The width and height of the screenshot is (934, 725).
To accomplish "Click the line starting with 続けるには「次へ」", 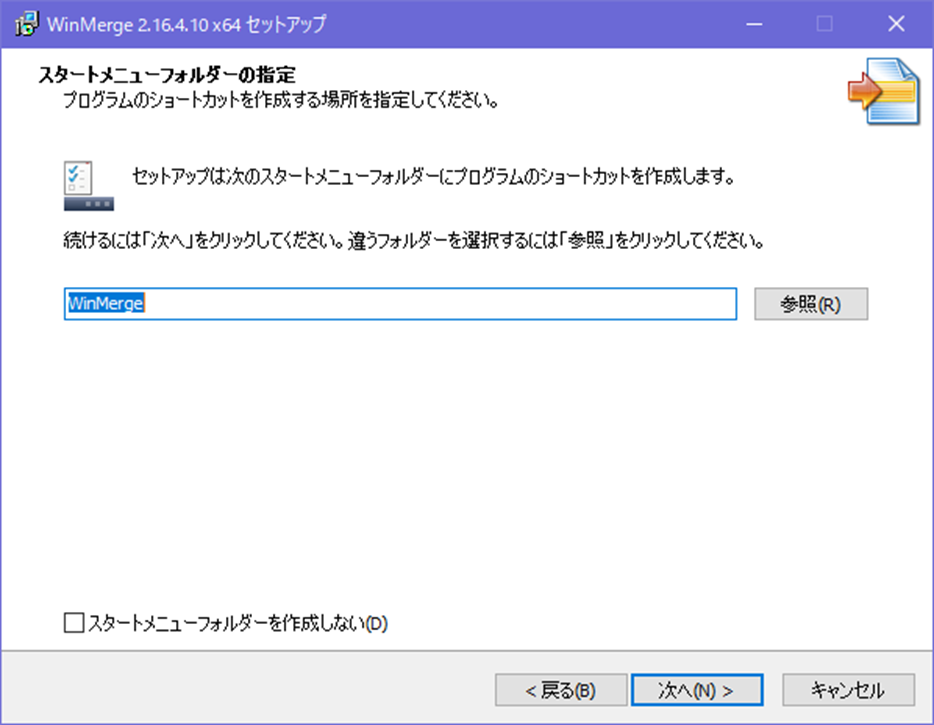I will tap(414, 241).
